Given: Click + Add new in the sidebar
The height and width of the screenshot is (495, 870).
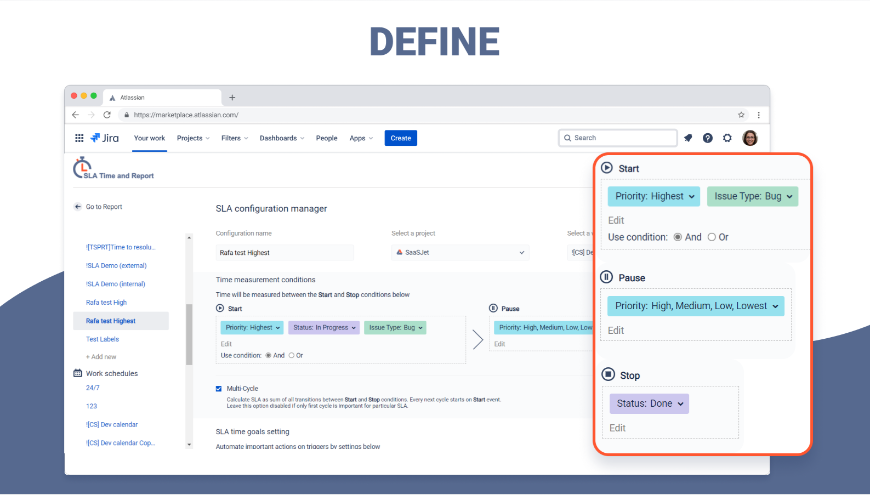Looking at the screenshot, I should point(101,357).
